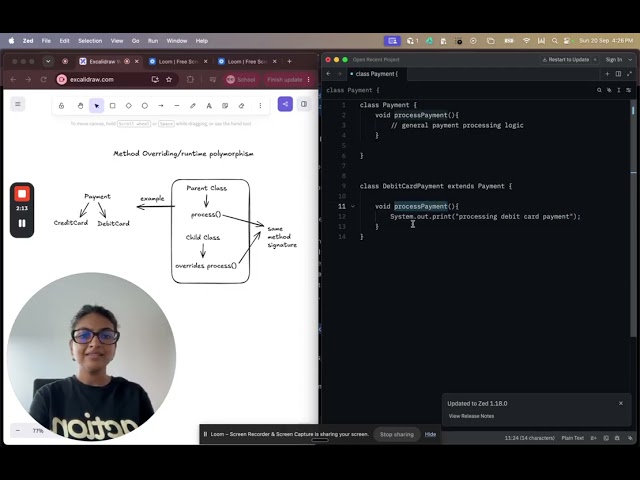Click Sign In in Zed
Image resolution: width=640 pixels, height=480 pixels.
[614, 60]
